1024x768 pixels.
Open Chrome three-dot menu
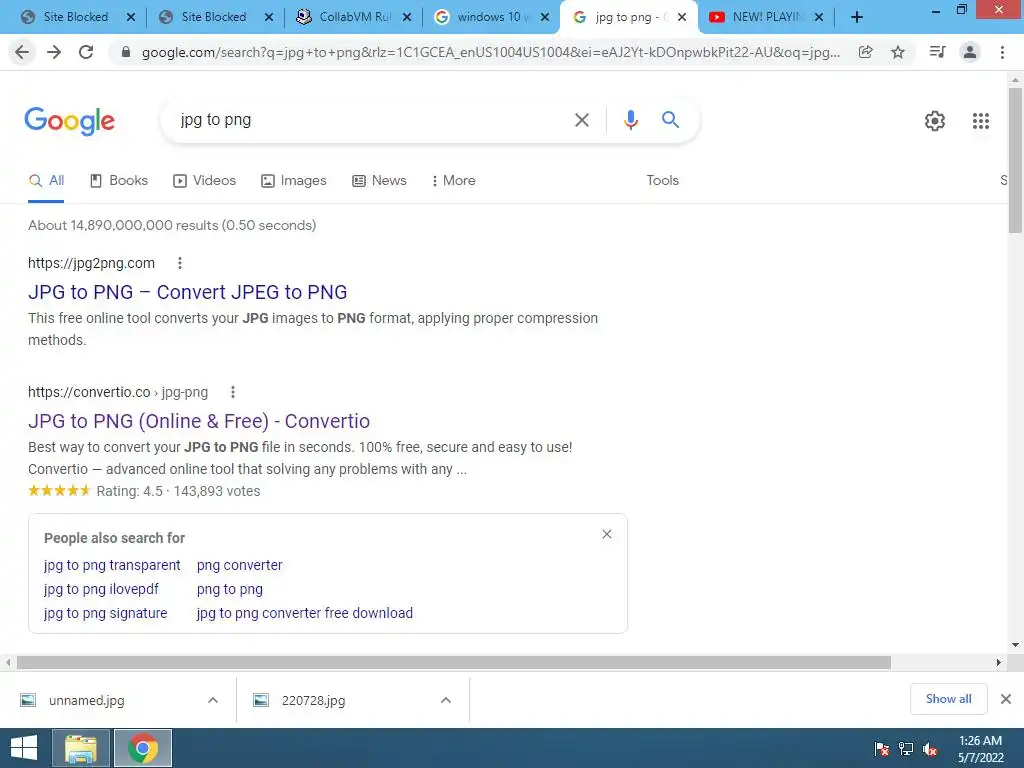tap(1002, 52)
